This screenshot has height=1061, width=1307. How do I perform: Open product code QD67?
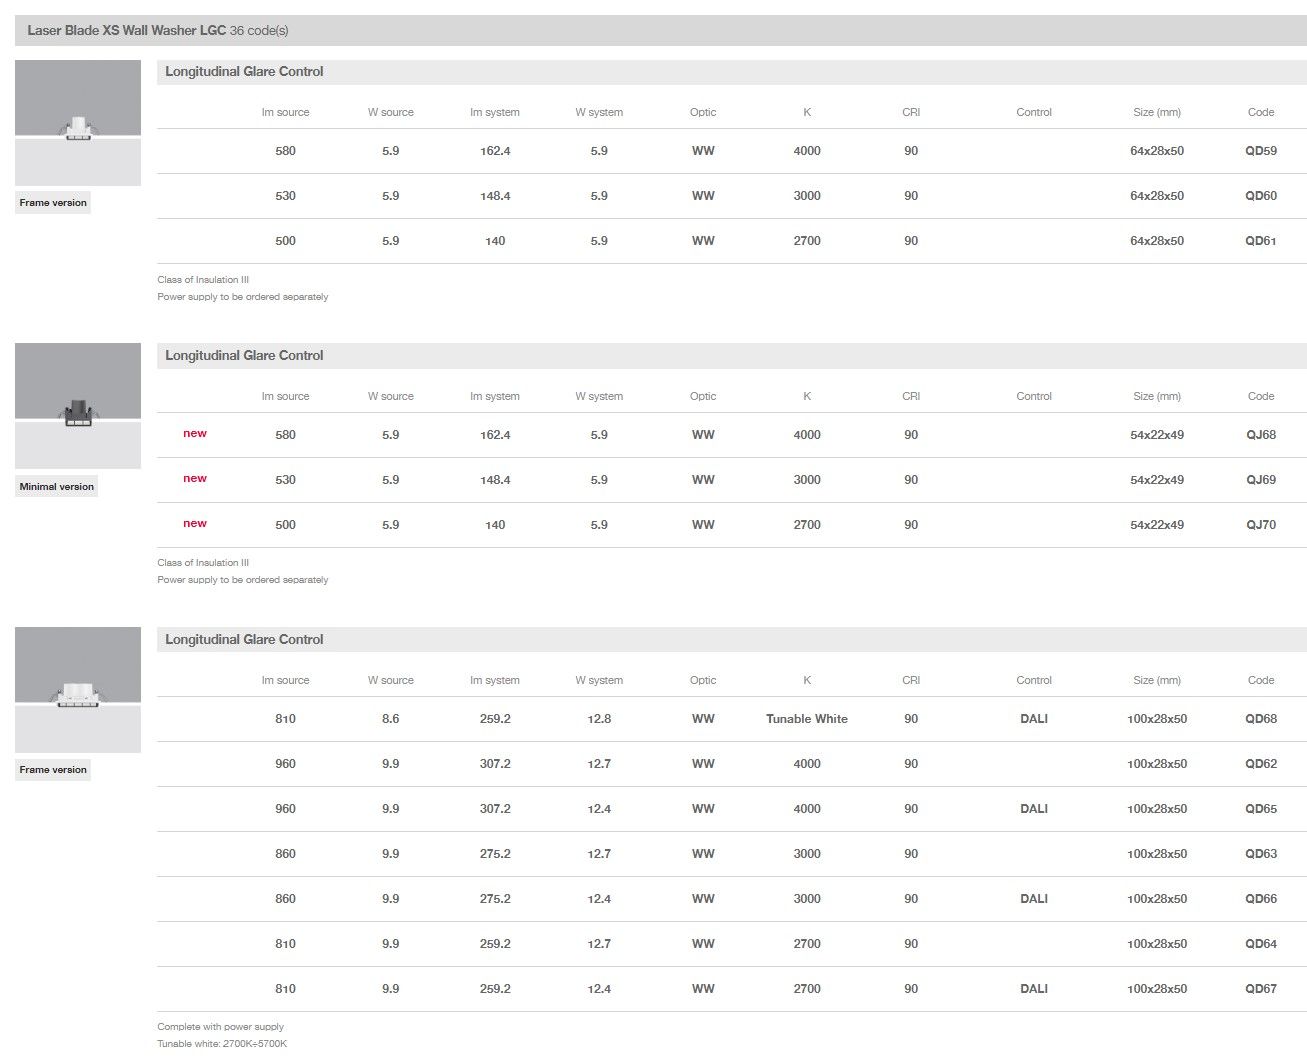[1260, 989]
